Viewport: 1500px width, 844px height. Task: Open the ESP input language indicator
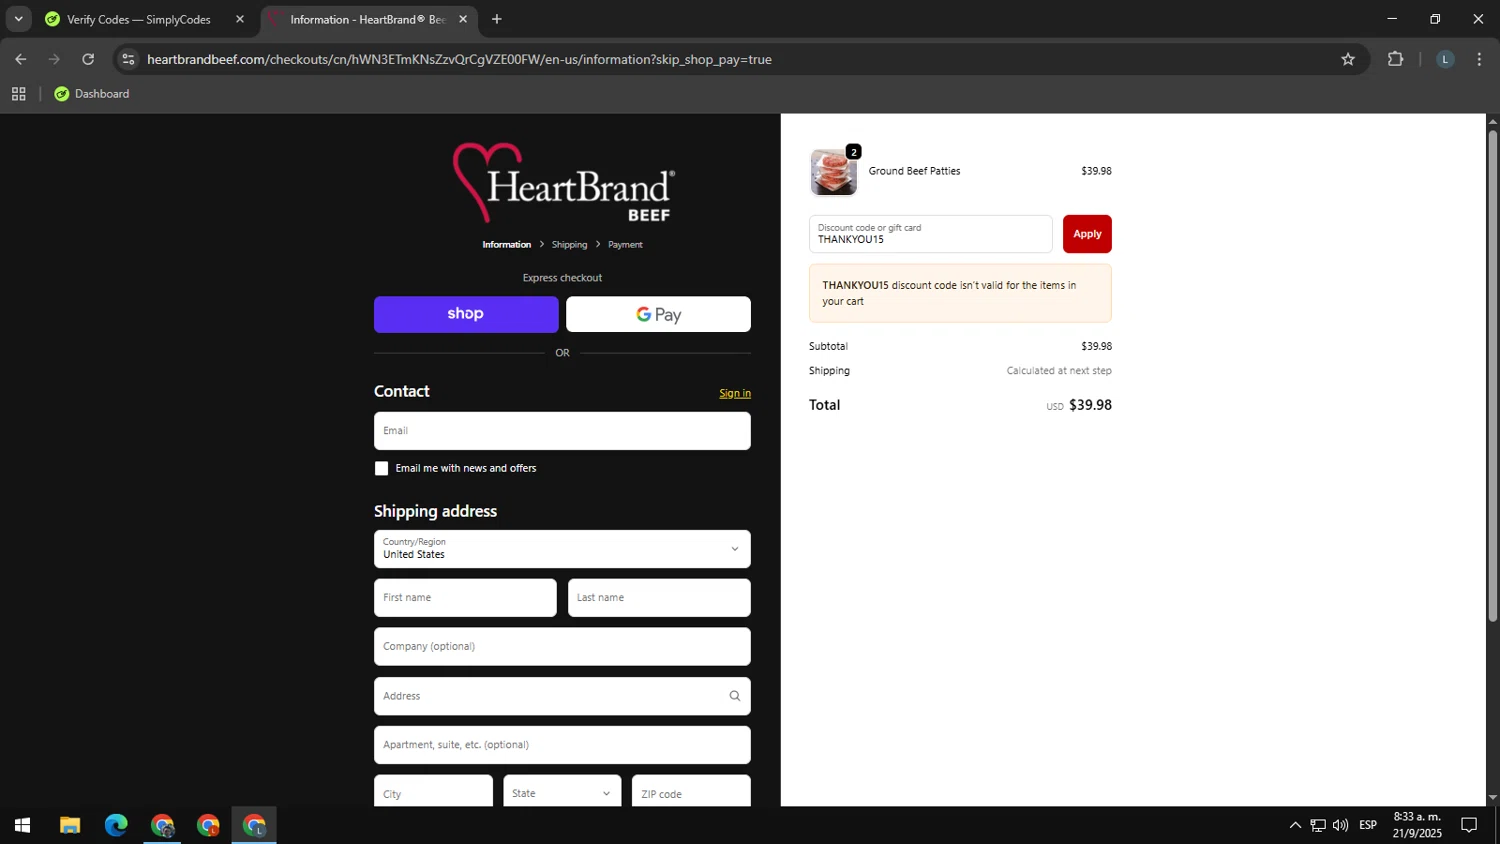1368,826
